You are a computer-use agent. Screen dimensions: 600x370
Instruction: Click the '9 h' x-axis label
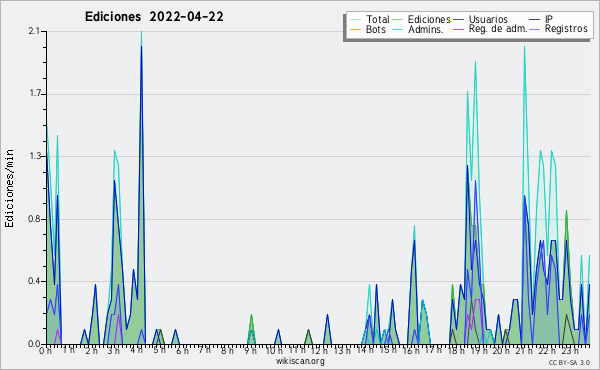click(x=250, y=351)
